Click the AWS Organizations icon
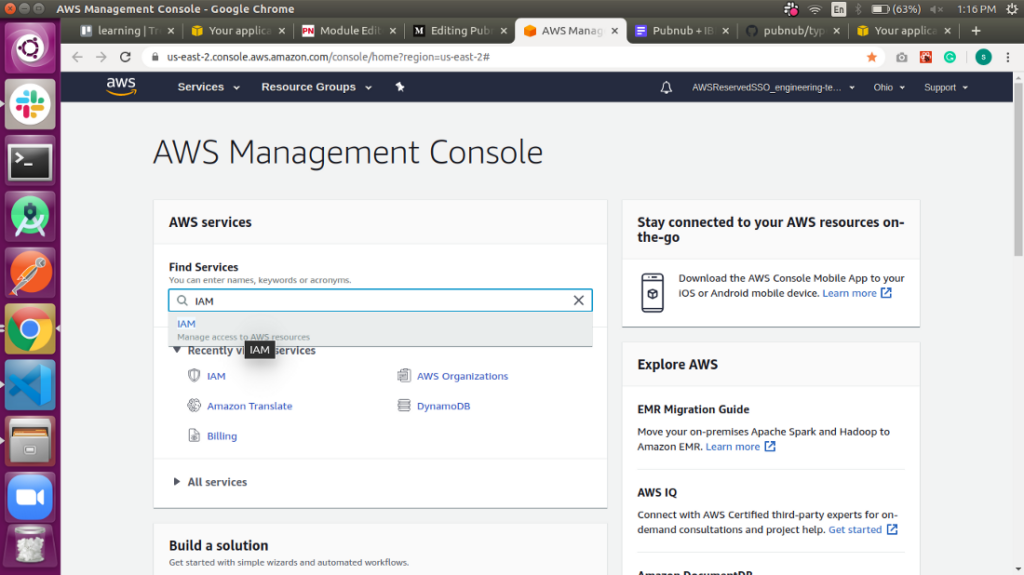 pos(404,375)
